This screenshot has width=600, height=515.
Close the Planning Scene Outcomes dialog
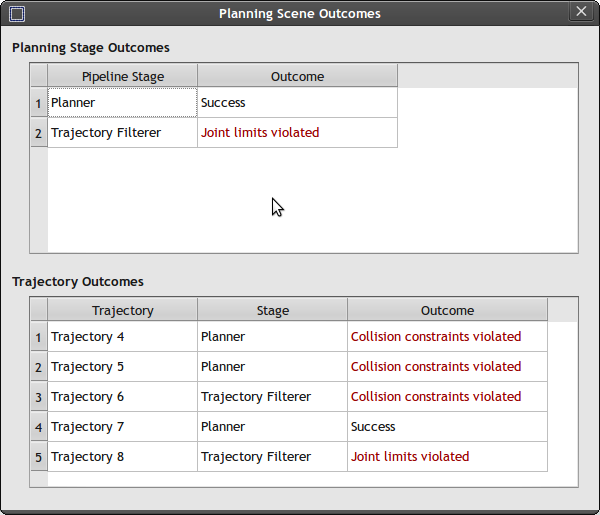[x=581, y=12]
